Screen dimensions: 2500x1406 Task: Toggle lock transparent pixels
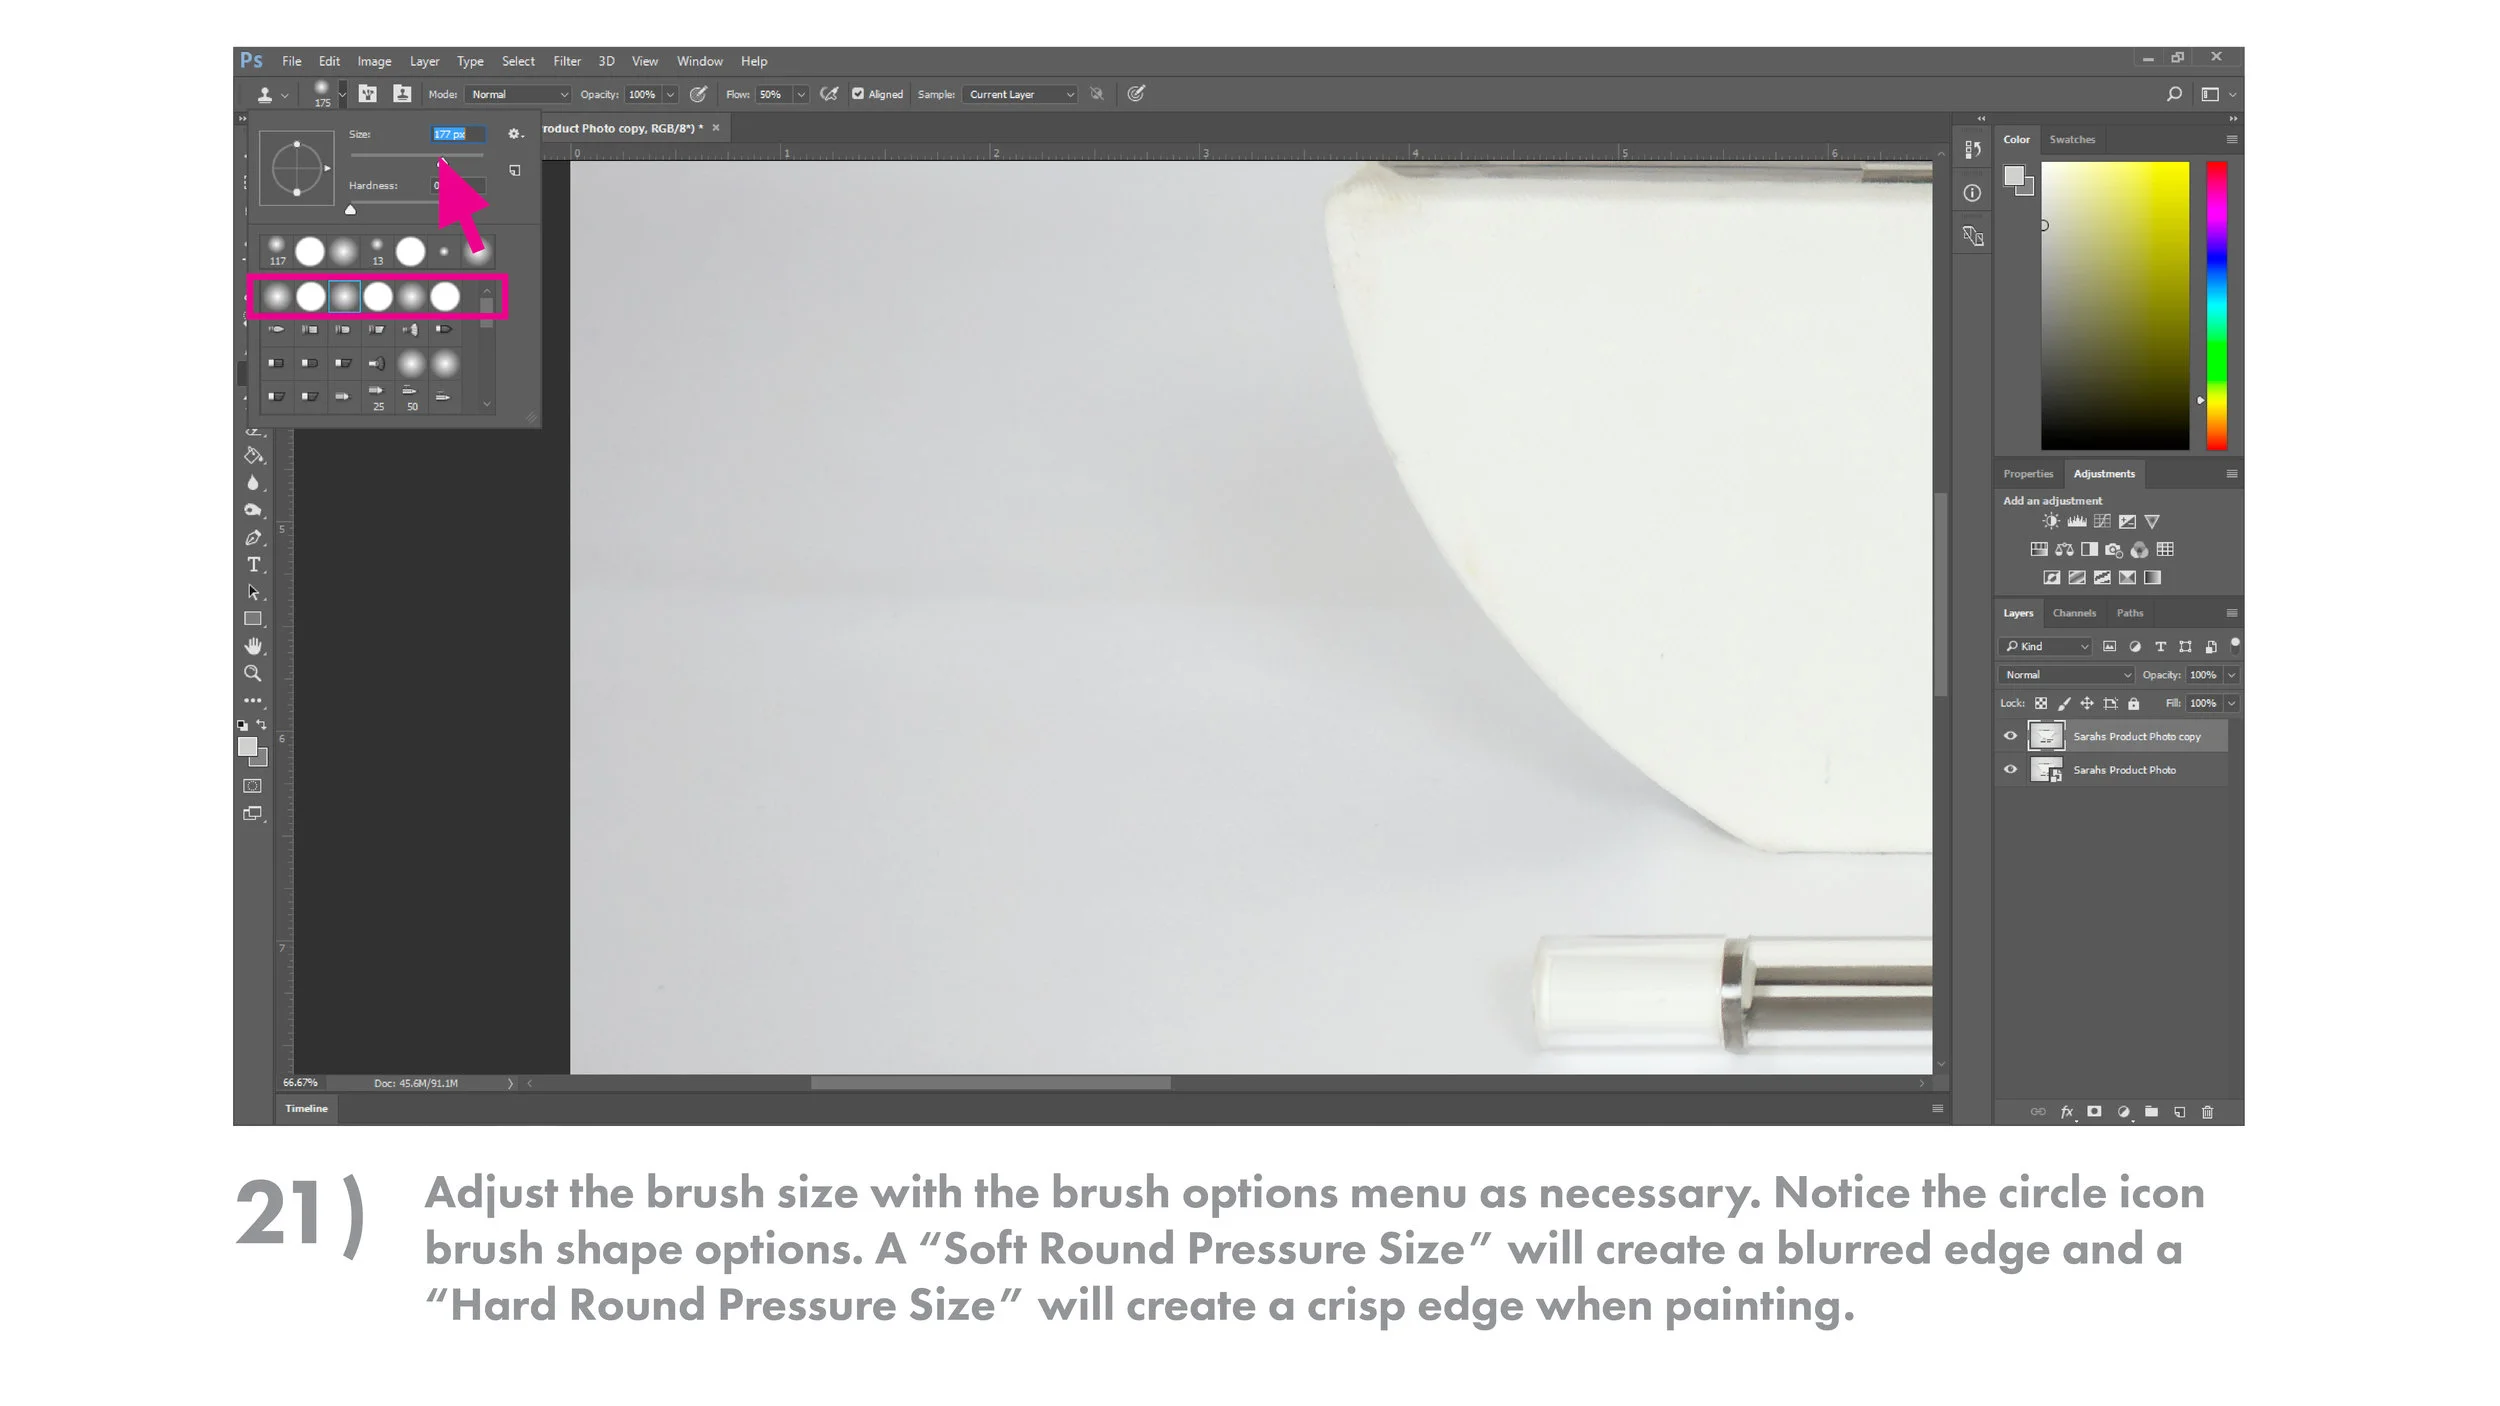[2041, 704]
